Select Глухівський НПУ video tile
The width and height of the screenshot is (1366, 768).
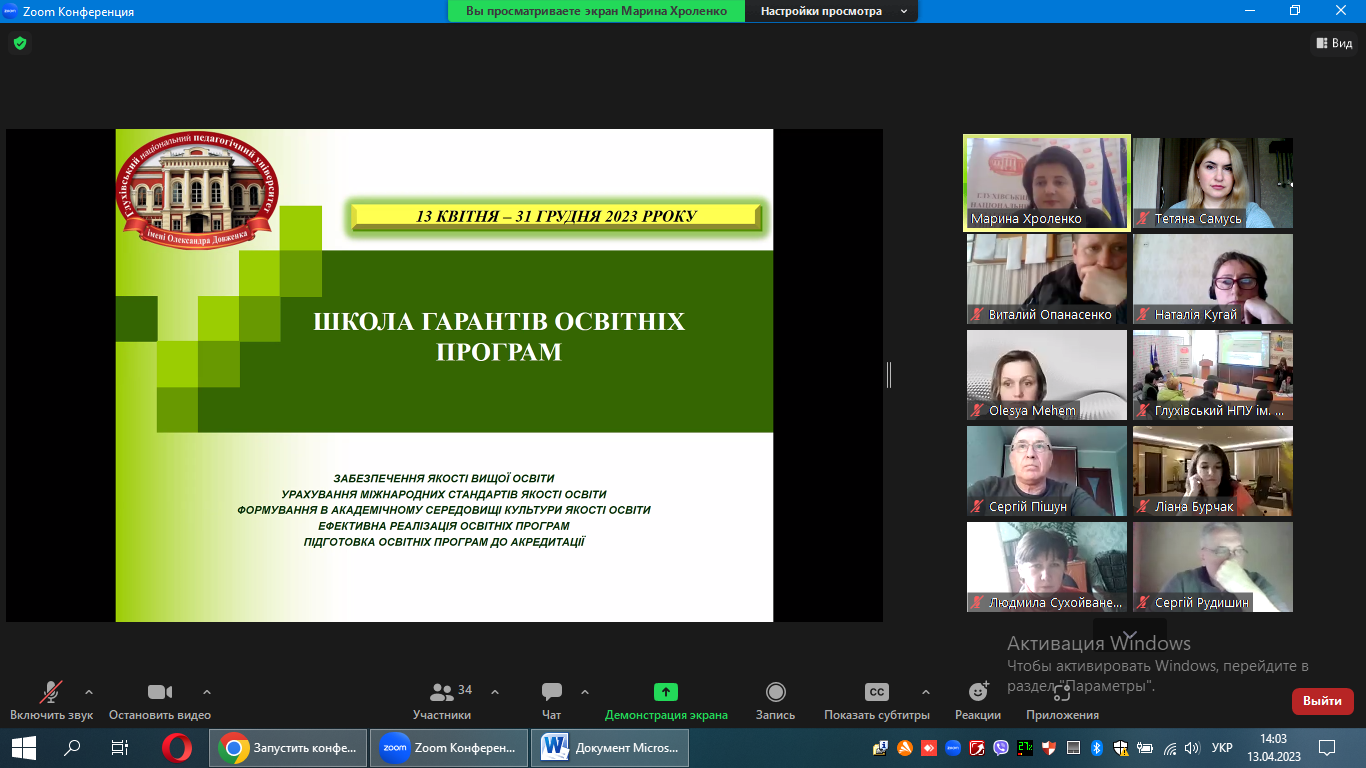(x=1212, y=375)
